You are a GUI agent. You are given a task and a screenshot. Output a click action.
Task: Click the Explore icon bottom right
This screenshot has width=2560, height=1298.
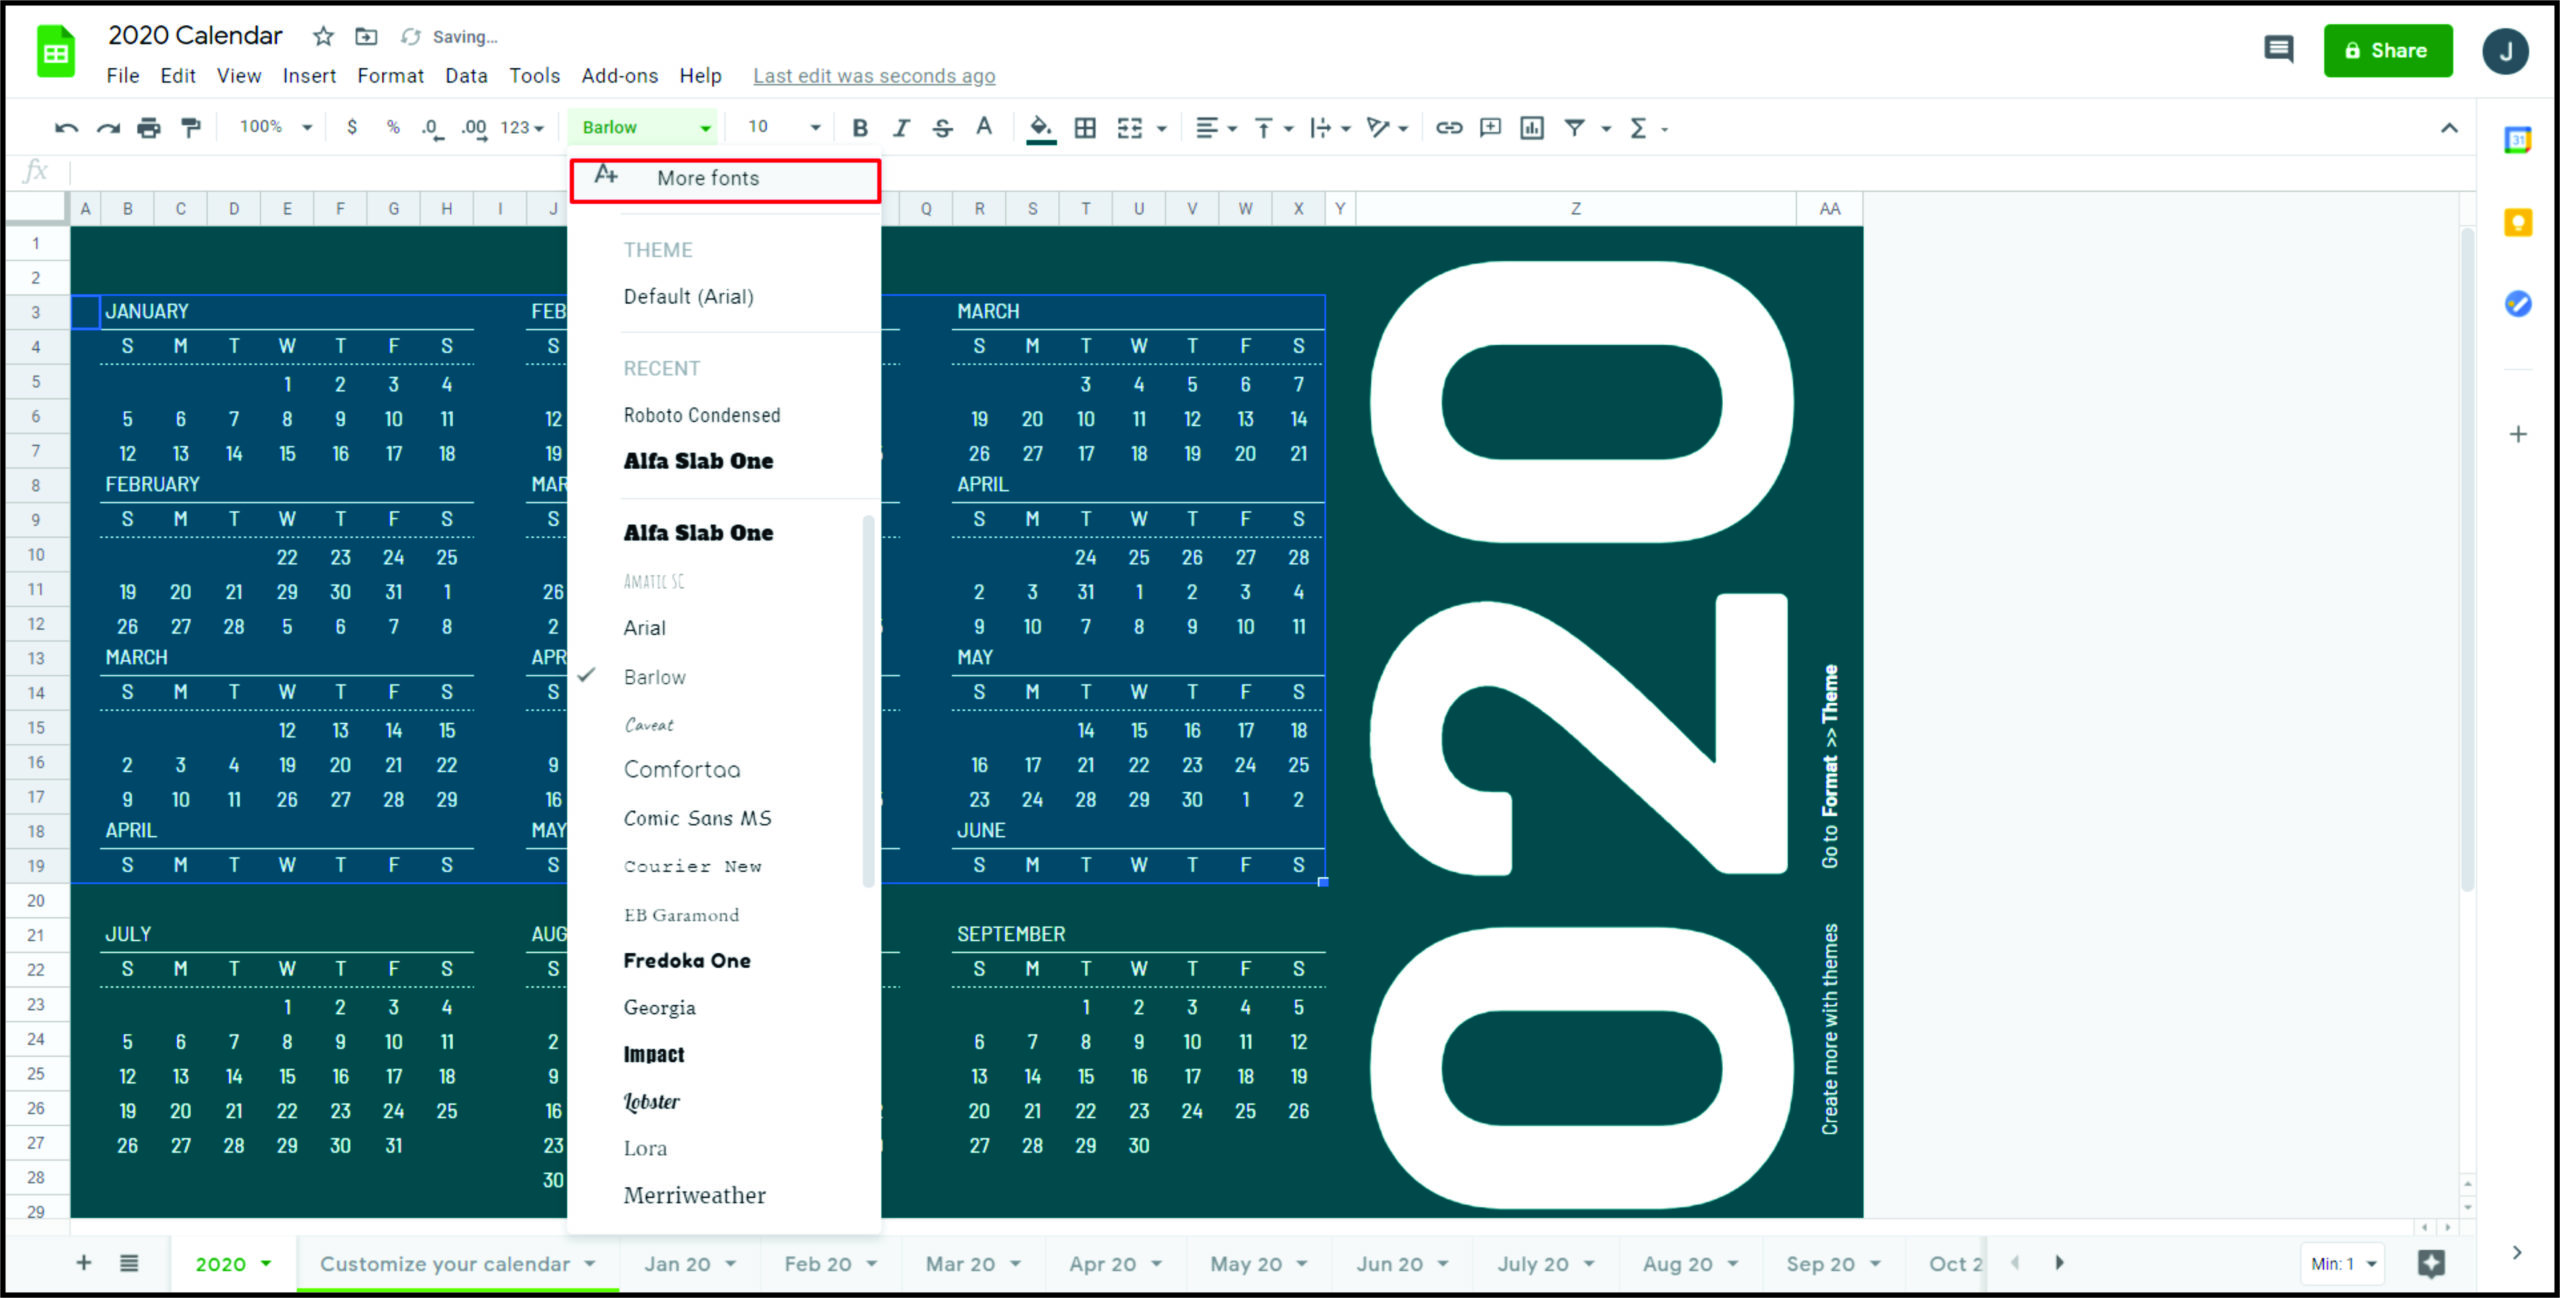(x=2431, y=1263)
